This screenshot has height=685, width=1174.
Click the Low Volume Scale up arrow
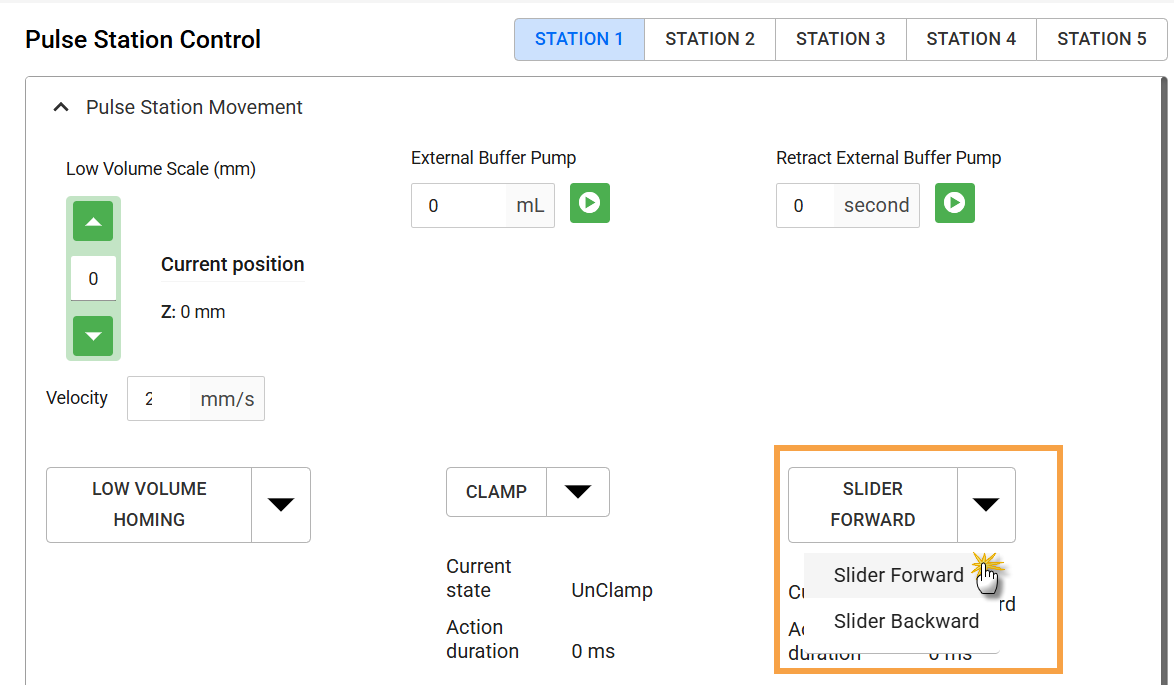coord(93,221)
